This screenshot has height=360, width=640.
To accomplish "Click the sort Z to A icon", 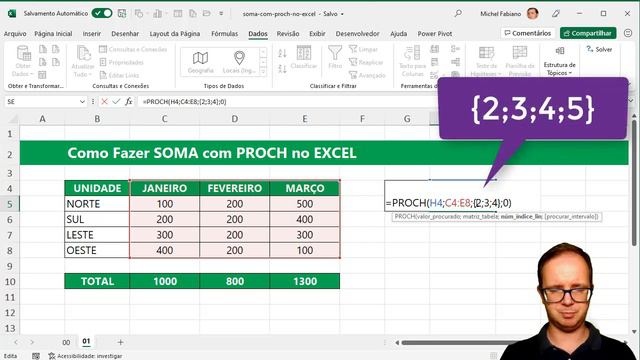I will pos(282,69).
